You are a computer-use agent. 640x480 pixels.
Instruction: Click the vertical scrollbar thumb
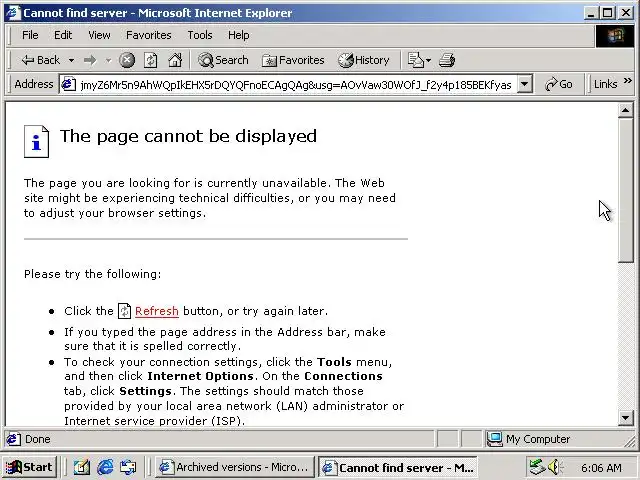625,190
